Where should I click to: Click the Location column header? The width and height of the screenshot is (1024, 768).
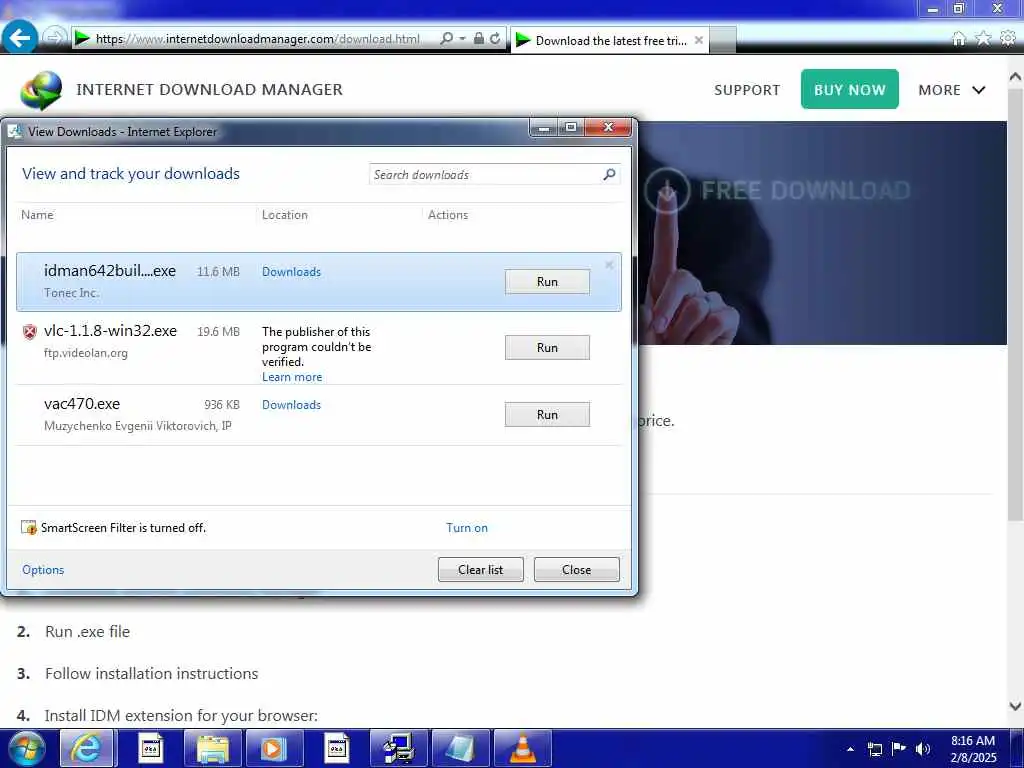coord(285,215)
